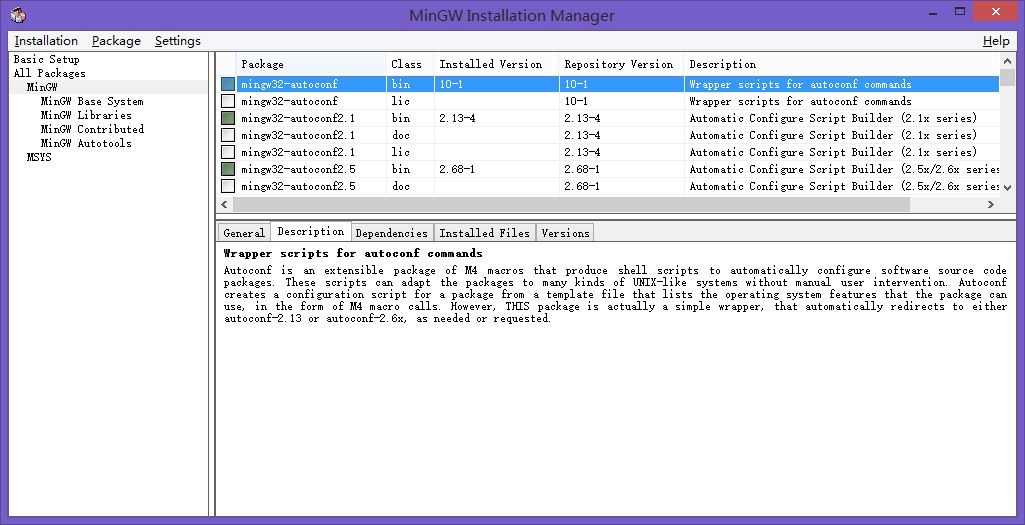Select the Description tab
This screenshot has height=525, width=1025.
pos(311,231)
